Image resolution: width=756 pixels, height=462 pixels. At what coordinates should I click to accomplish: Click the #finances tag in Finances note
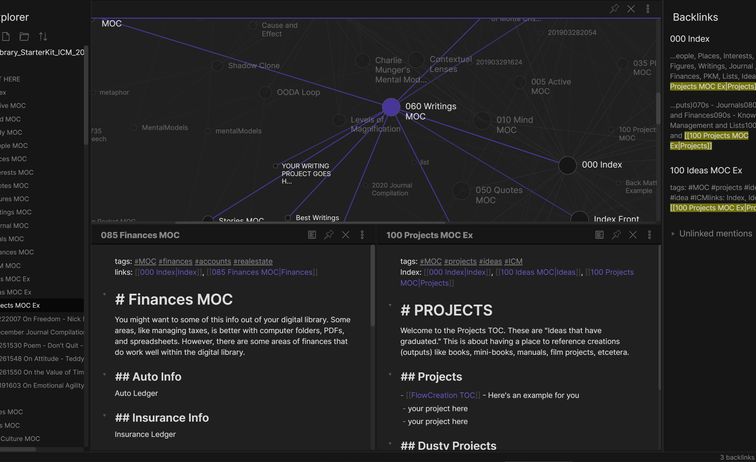pyautogui.click(x=175, y=262)
